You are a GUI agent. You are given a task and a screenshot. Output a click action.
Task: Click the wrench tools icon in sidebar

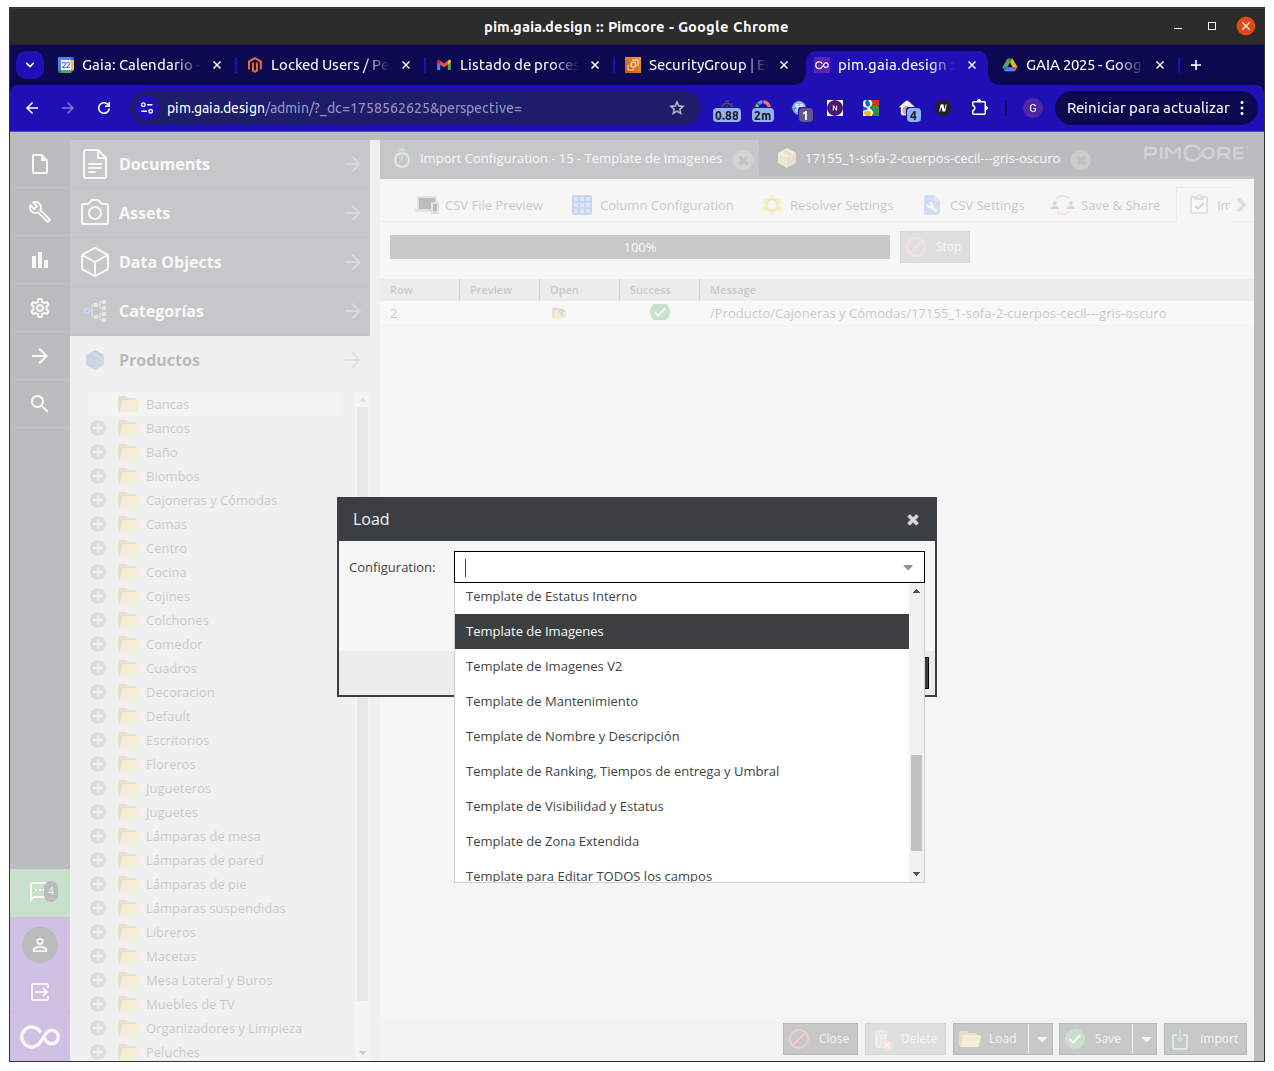click(x=40, y=212)
